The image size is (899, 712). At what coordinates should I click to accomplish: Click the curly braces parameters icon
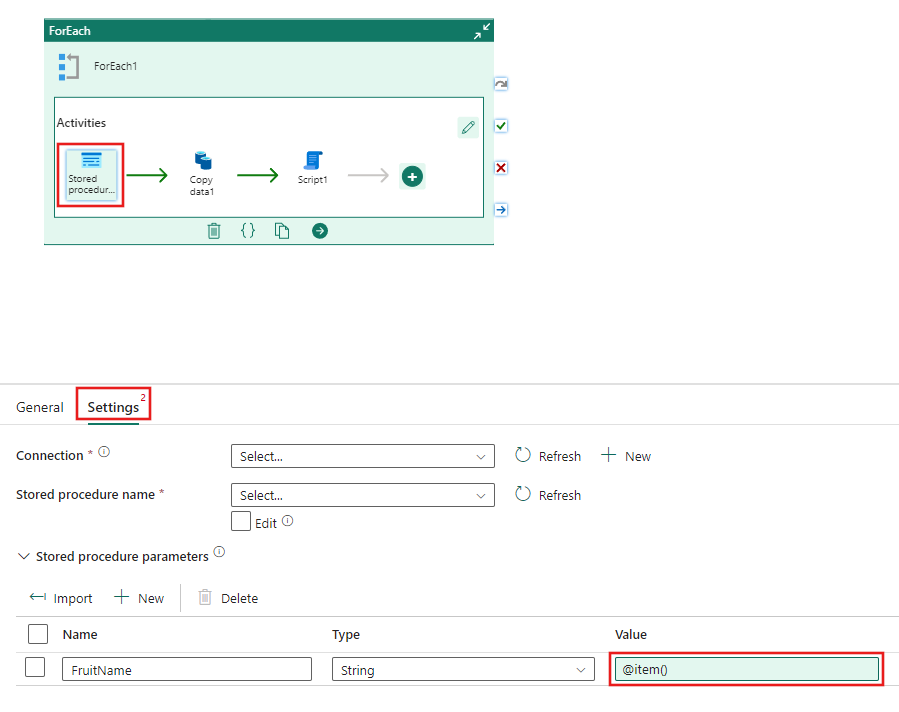248,230
